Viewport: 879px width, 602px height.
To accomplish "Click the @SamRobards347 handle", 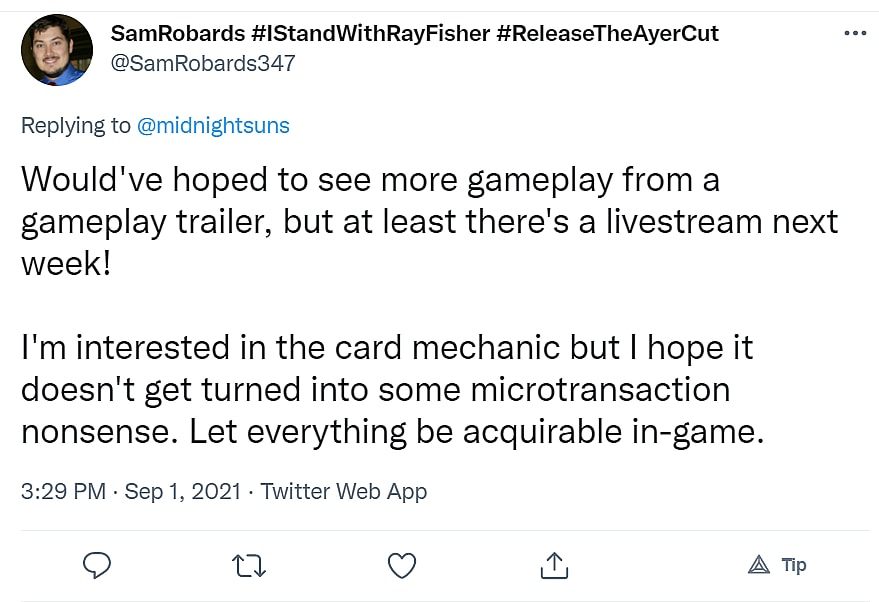I will 203,63.
